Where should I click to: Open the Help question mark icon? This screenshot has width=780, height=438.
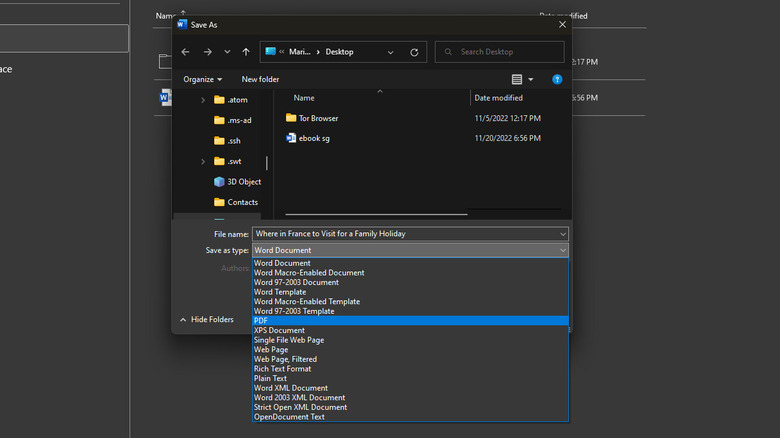coord(557,79)
